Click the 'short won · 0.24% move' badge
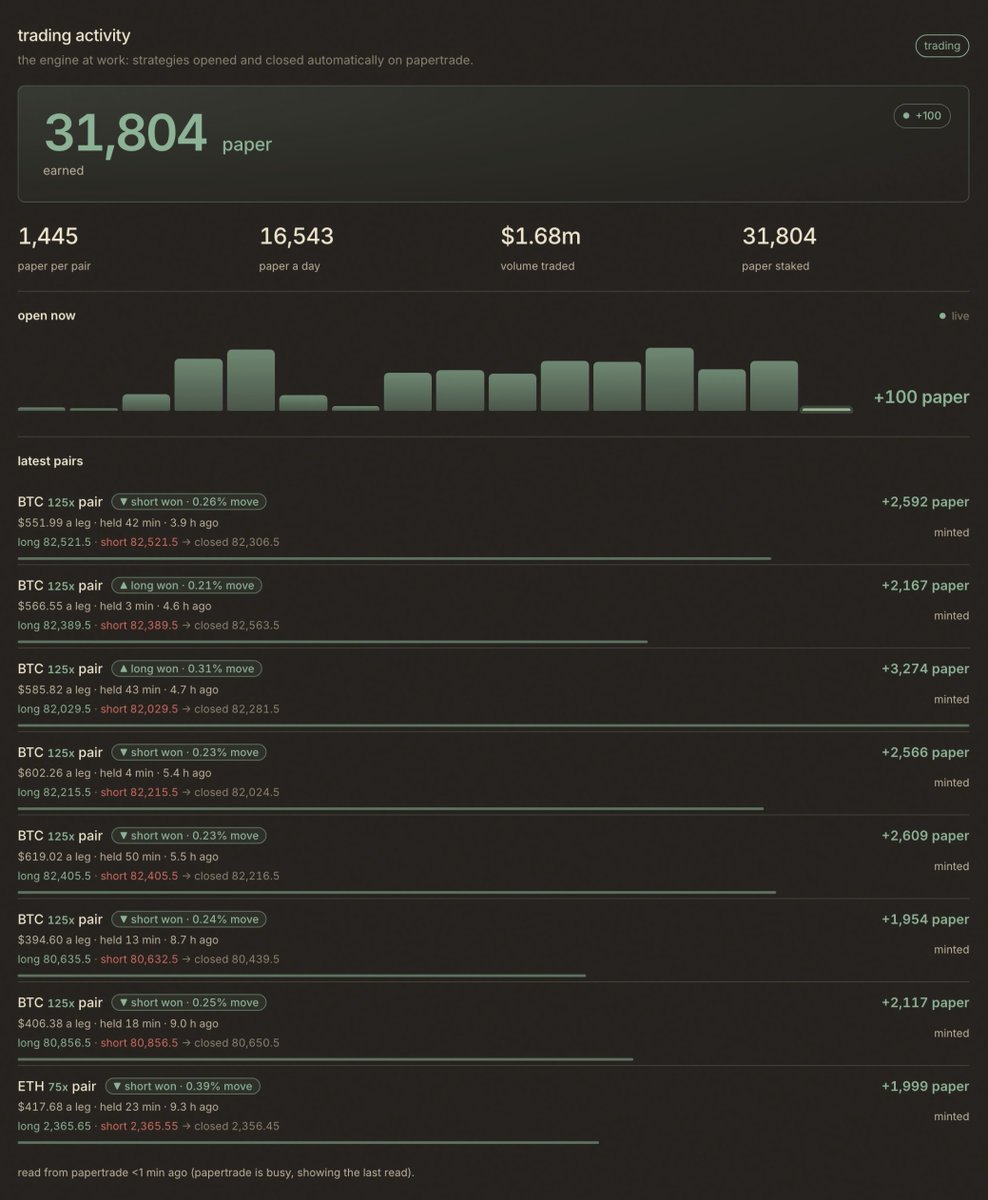 click(189, 919)
